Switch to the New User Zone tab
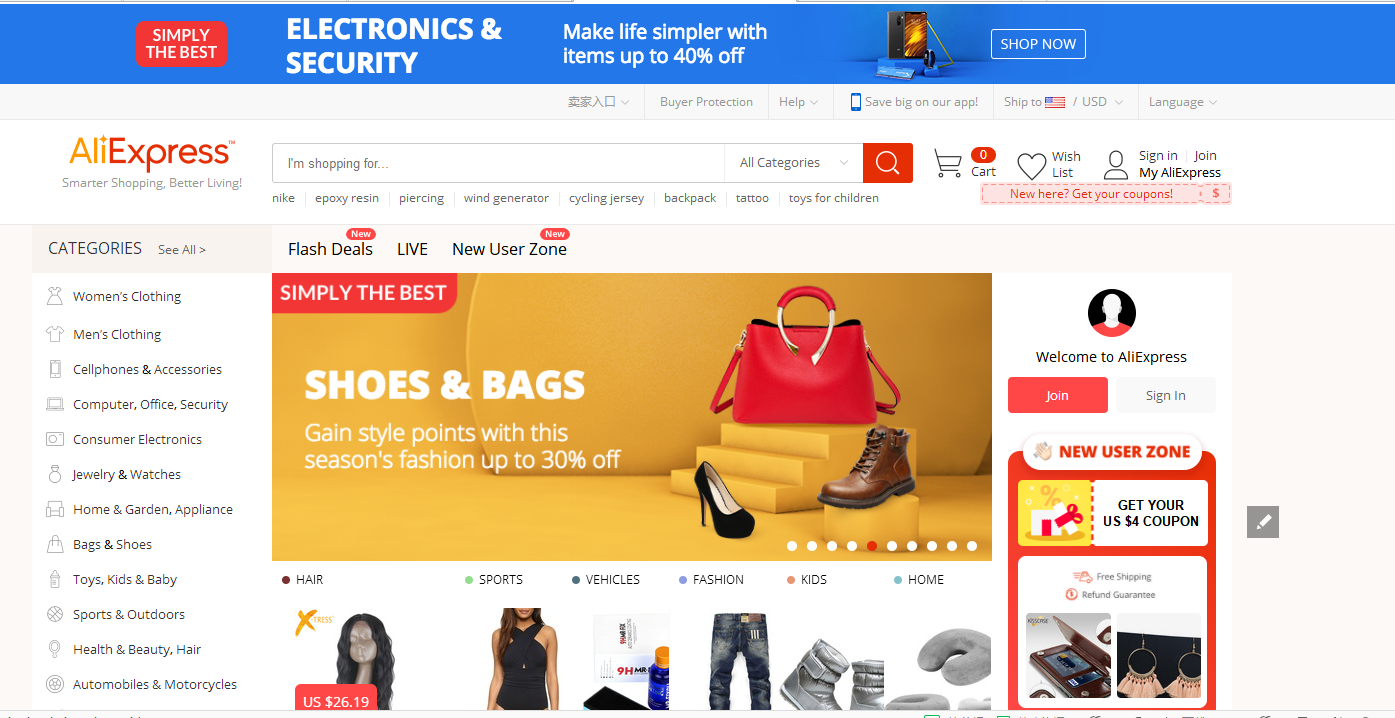1395x718 pixels. tap(509, 249)
